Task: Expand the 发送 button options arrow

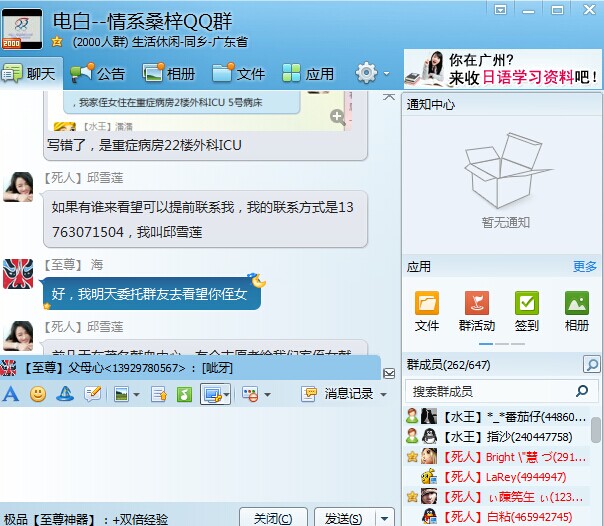Action: click(x=384, y=518)
